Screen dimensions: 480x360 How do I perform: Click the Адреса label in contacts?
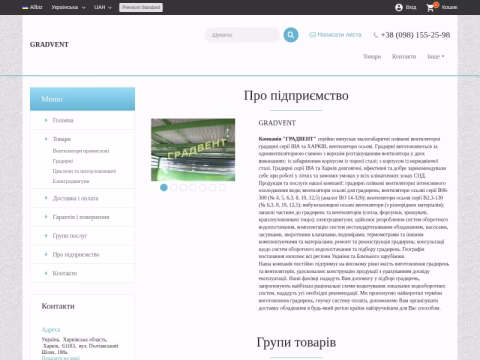[51, 330]
